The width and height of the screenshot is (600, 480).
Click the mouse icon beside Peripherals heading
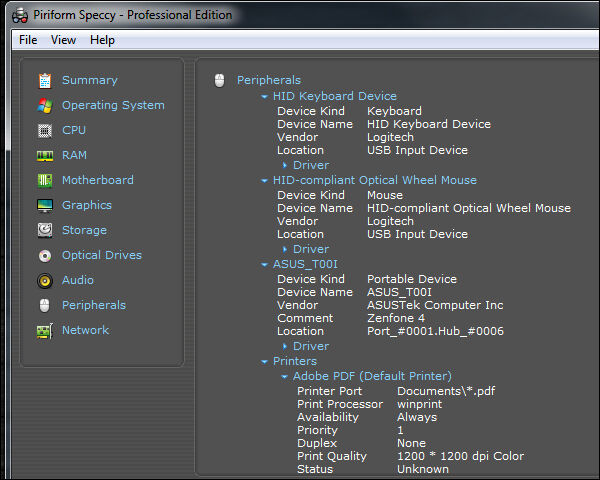219,80
